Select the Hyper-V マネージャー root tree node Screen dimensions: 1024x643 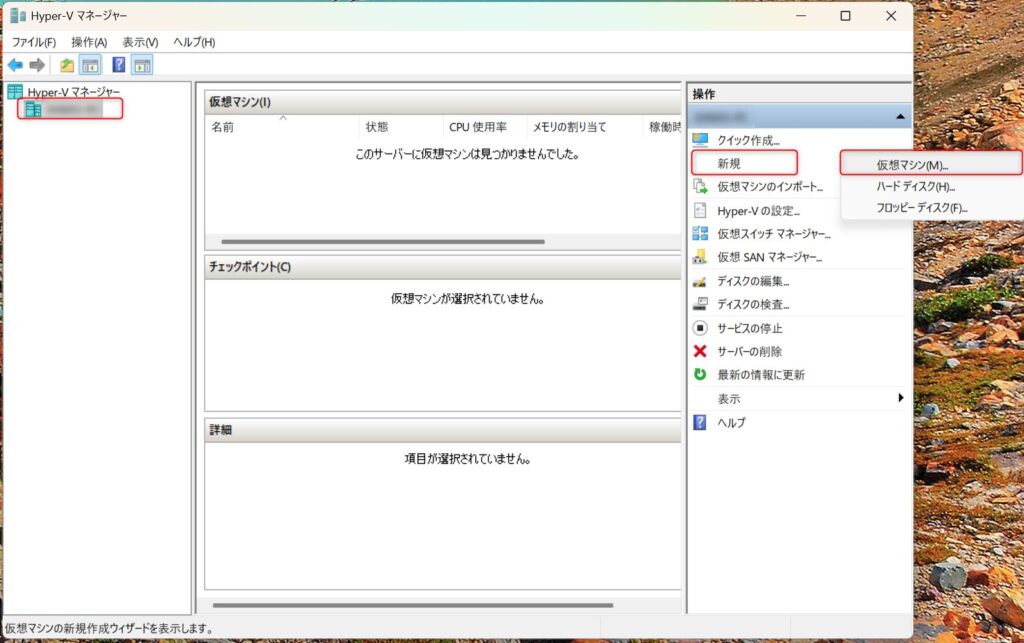[x=73, y=92]
